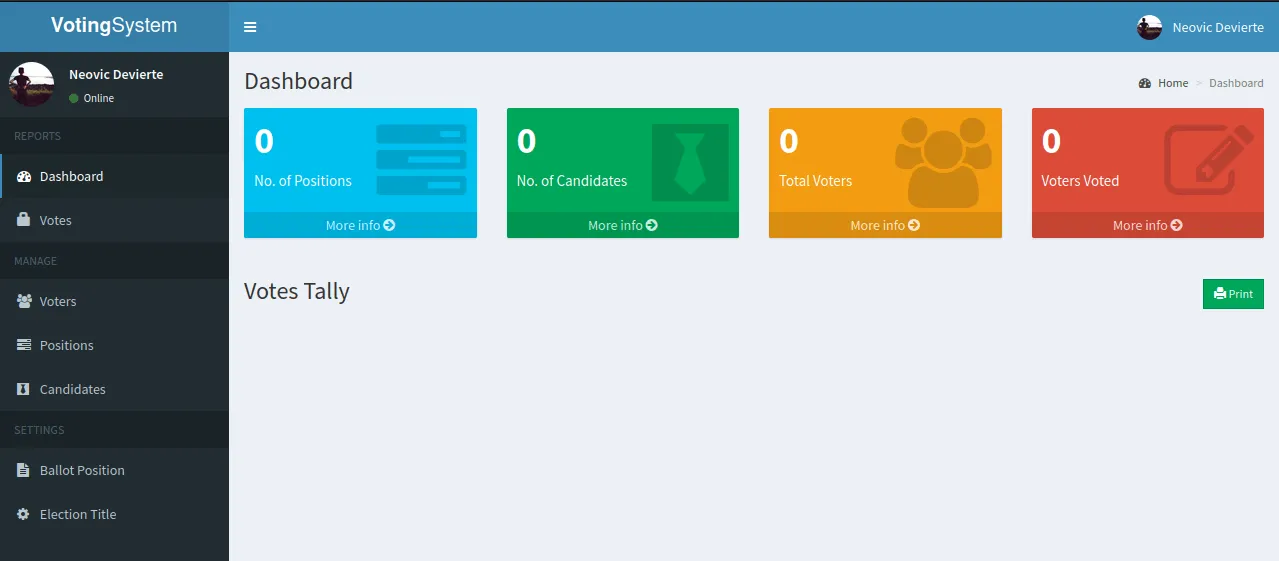Open the Neovic Devierte user dropdown in header
1279x561 pixels.
(1200, 27)
